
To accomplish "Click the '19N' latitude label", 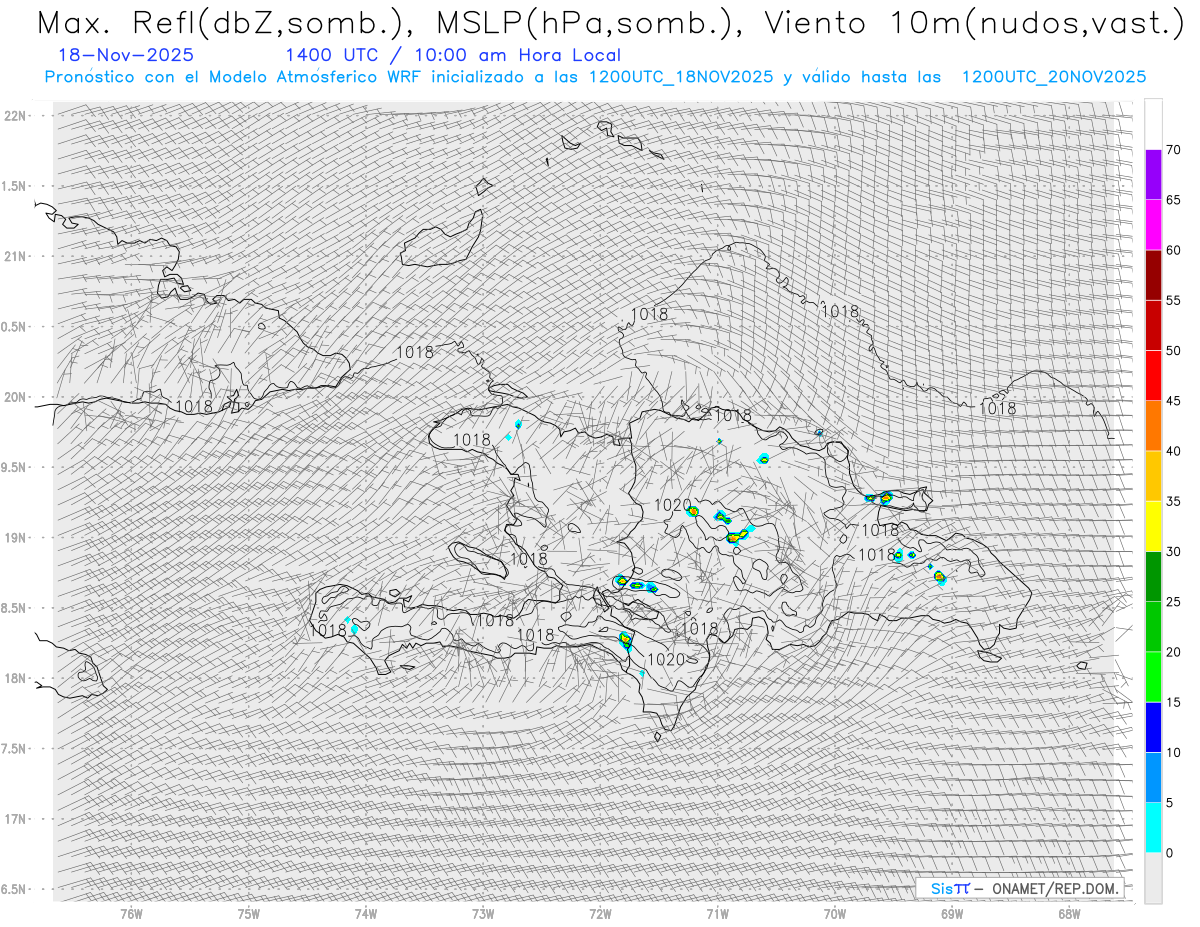I will click(15, 537).
